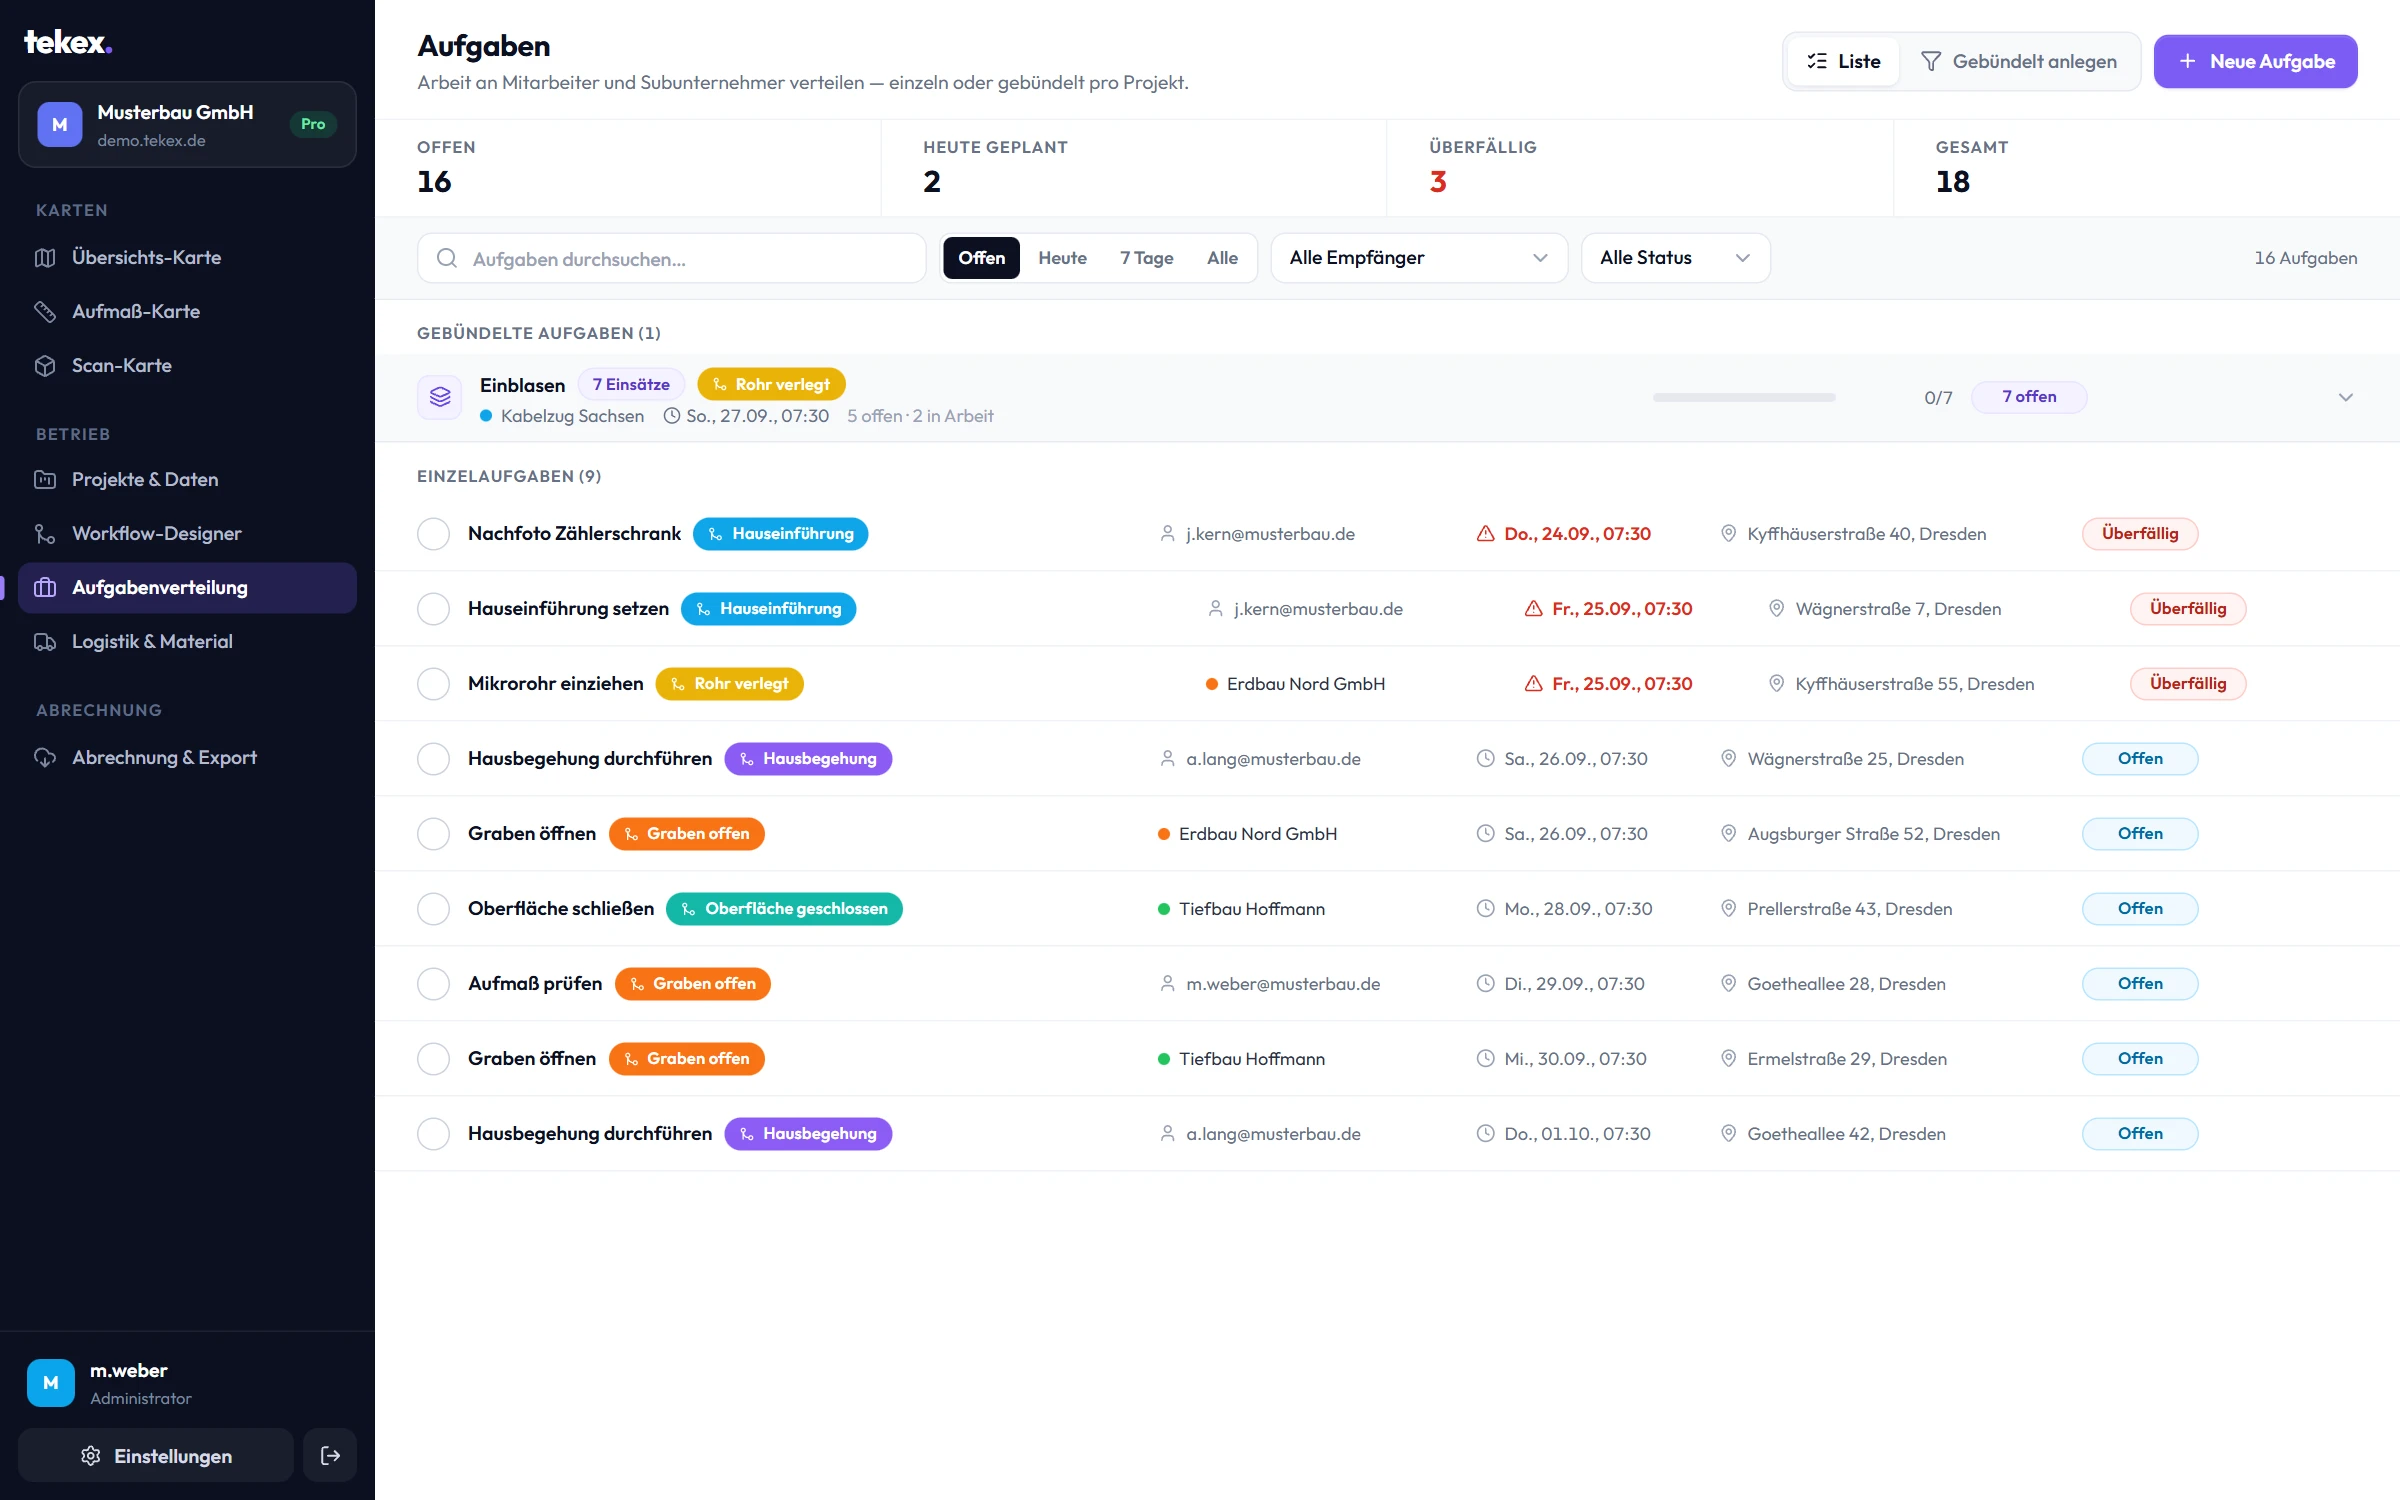Open the Alle Status dropdown

[x=1675, y=258]
